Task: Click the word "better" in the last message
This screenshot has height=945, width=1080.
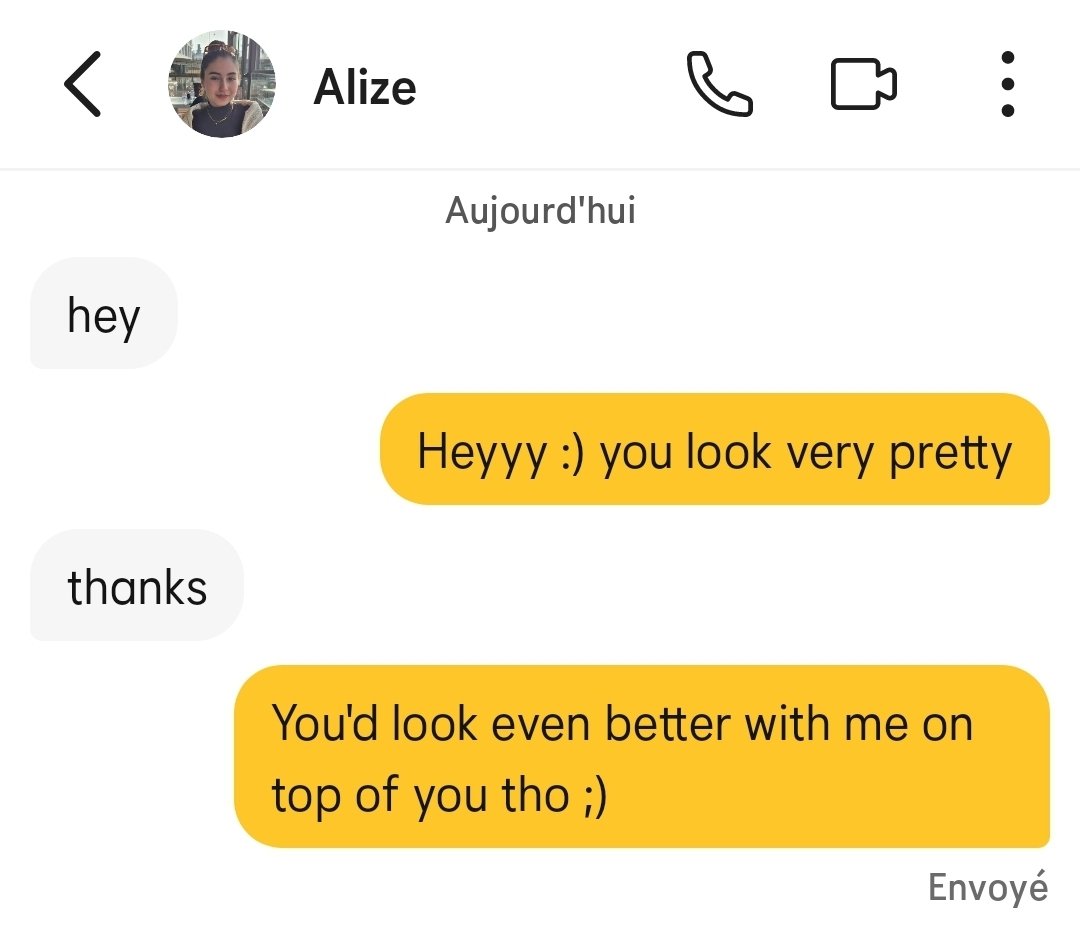Action: coord(667,724)
